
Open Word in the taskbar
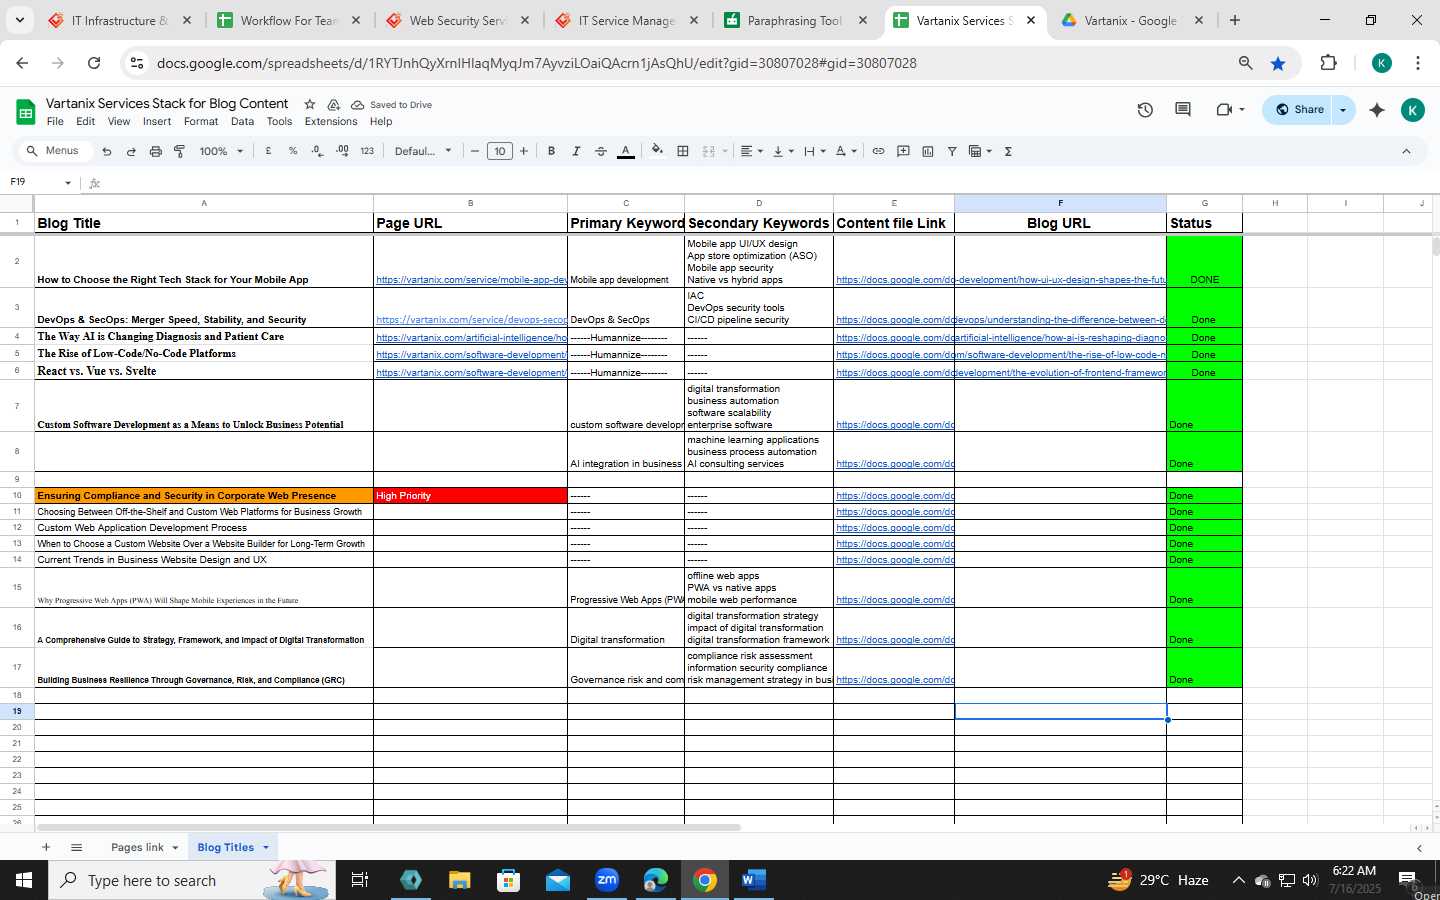coord(753,880)
